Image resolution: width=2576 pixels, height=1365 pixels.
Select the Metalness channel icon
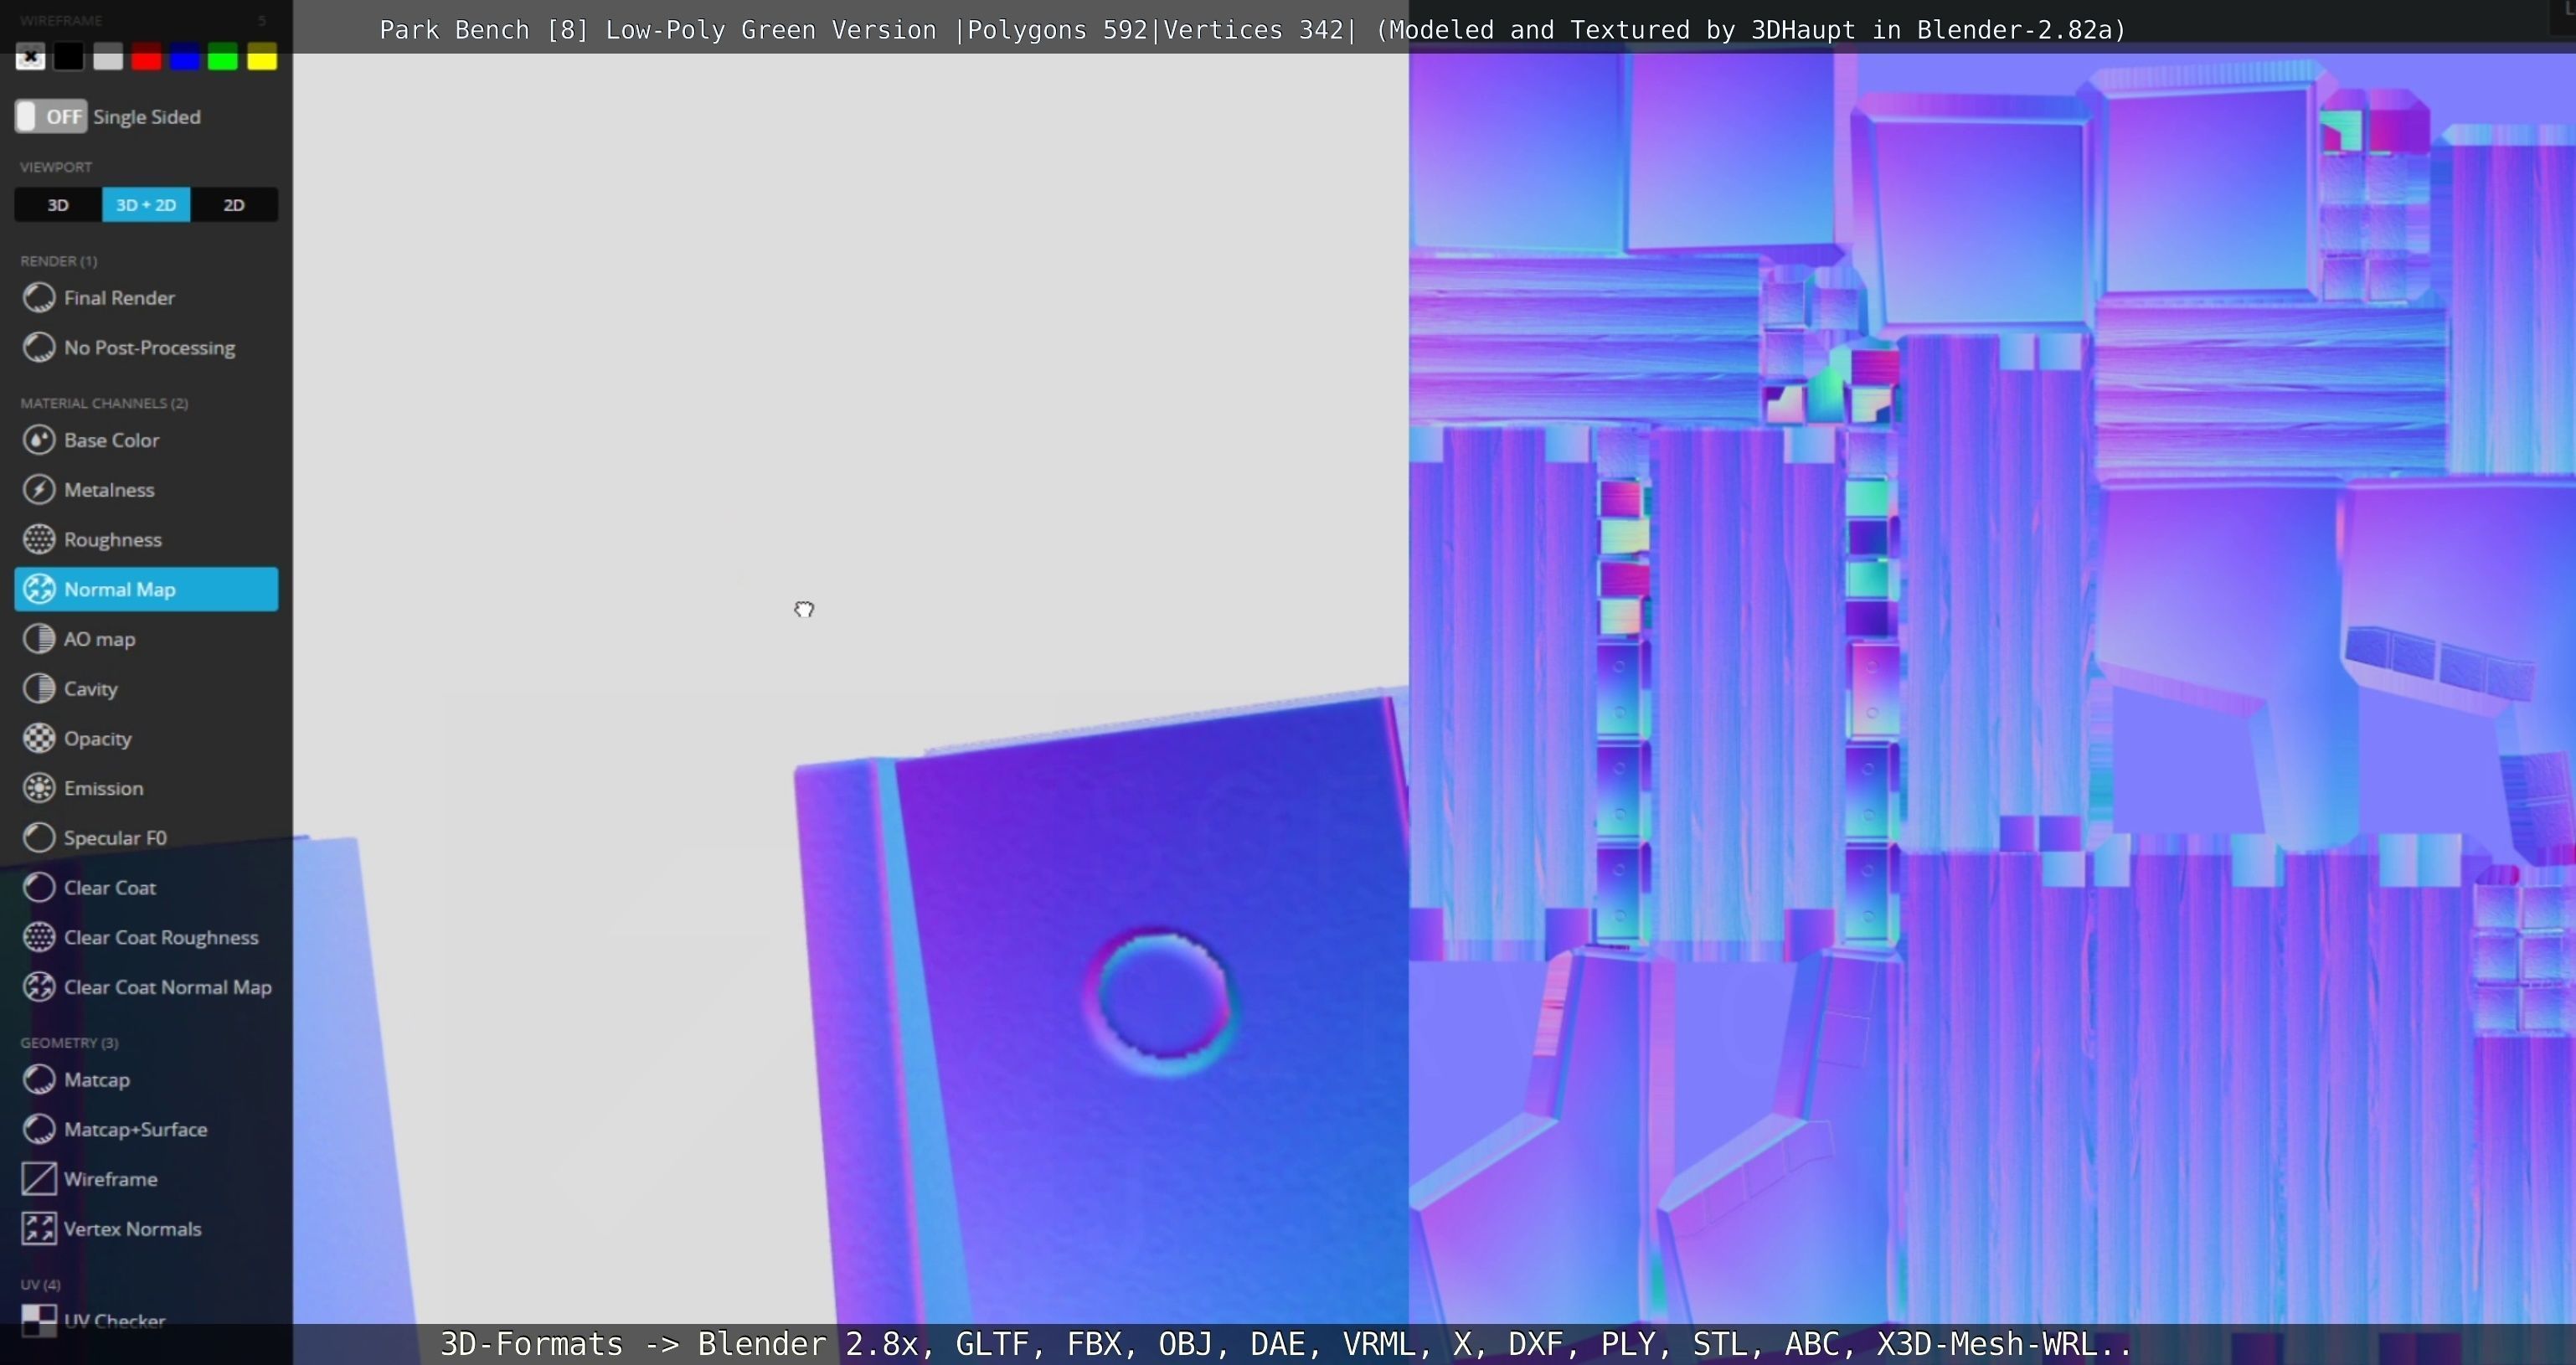[39, 490]
